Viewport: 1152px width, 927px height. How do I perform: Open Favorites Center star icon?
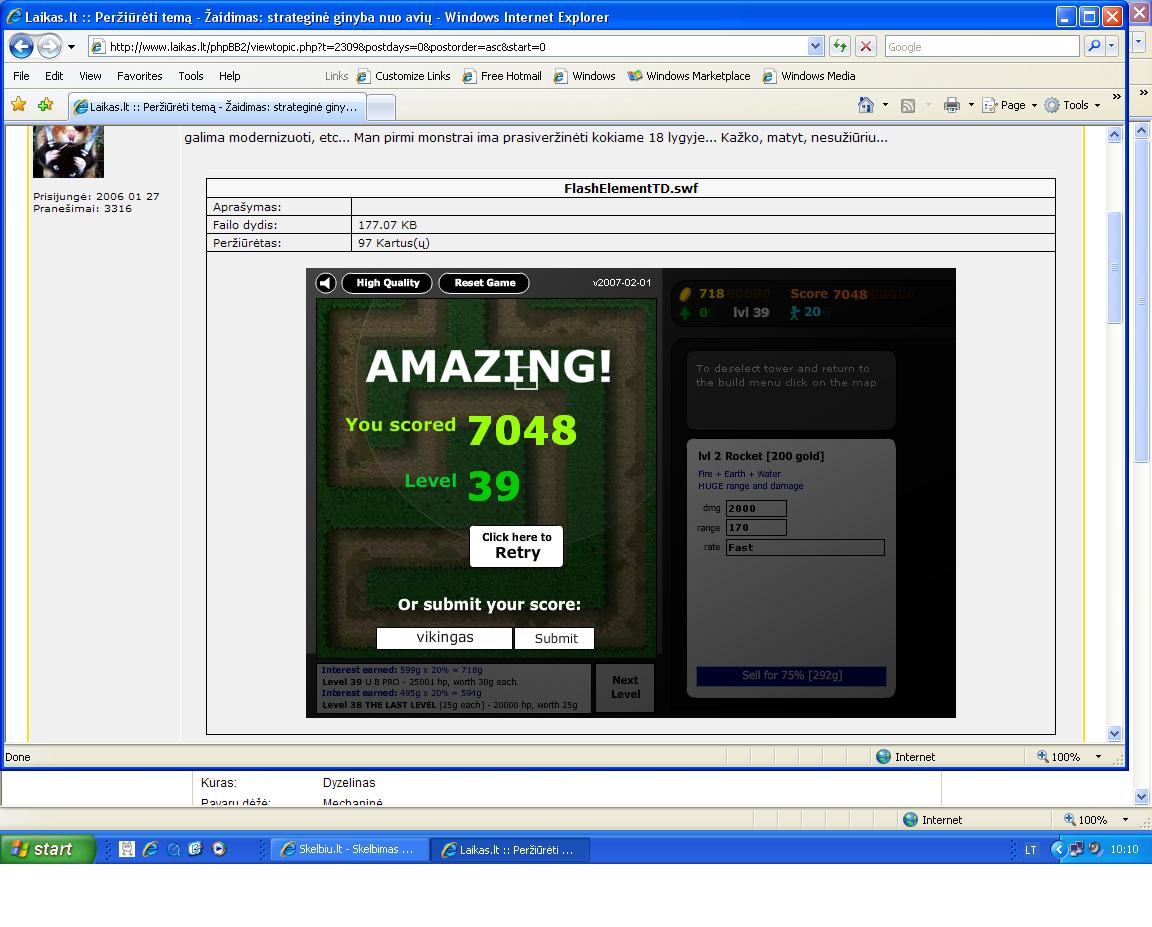pos(18,105)
